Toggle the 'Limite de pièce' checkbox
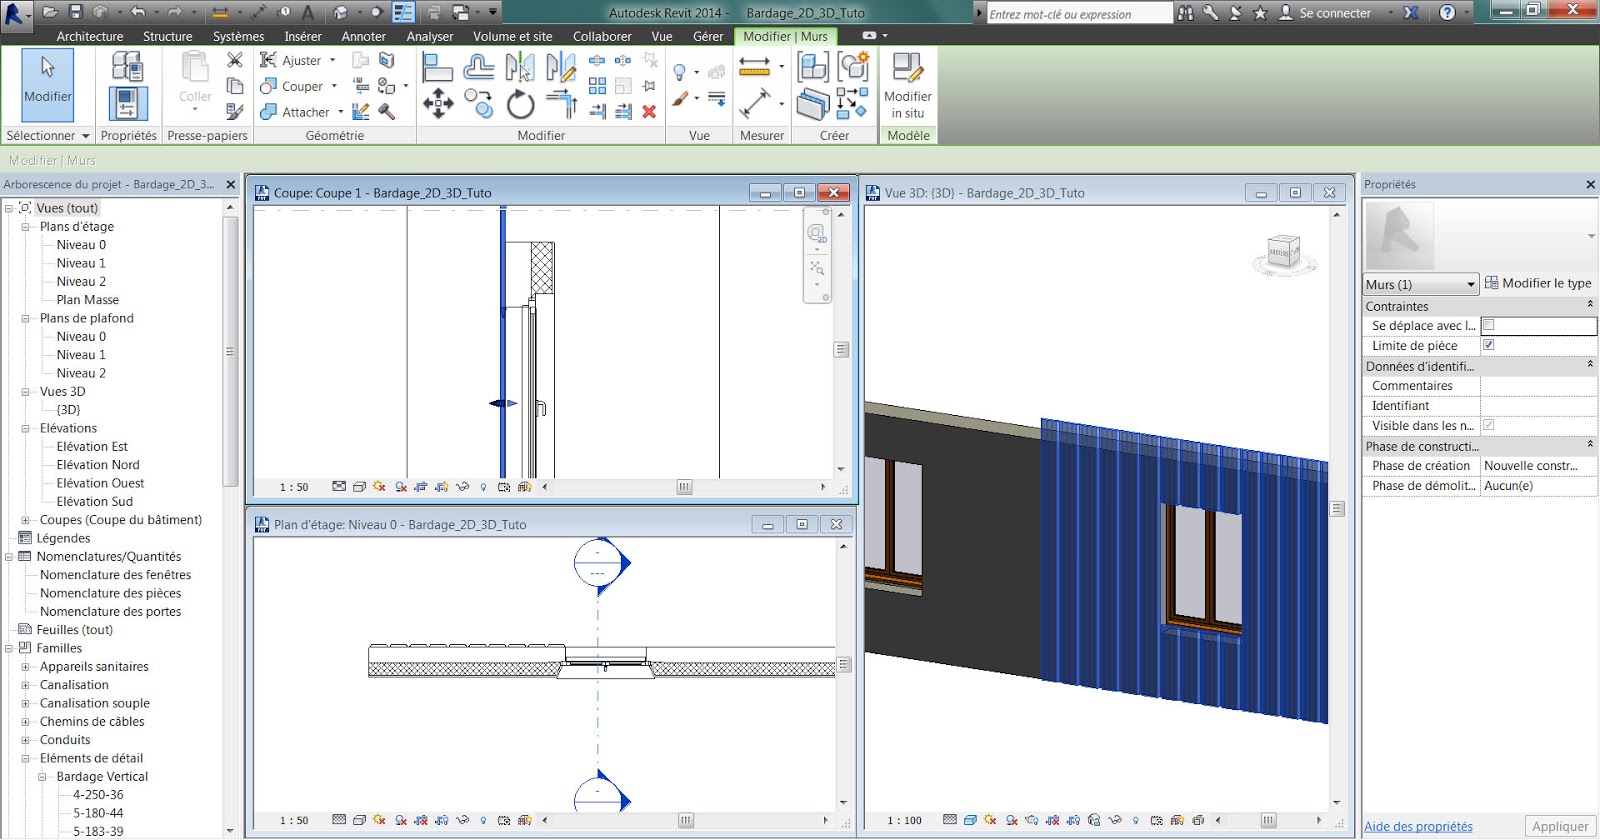This screenshot has width=1600, height=840. (x=1488, y=345)
